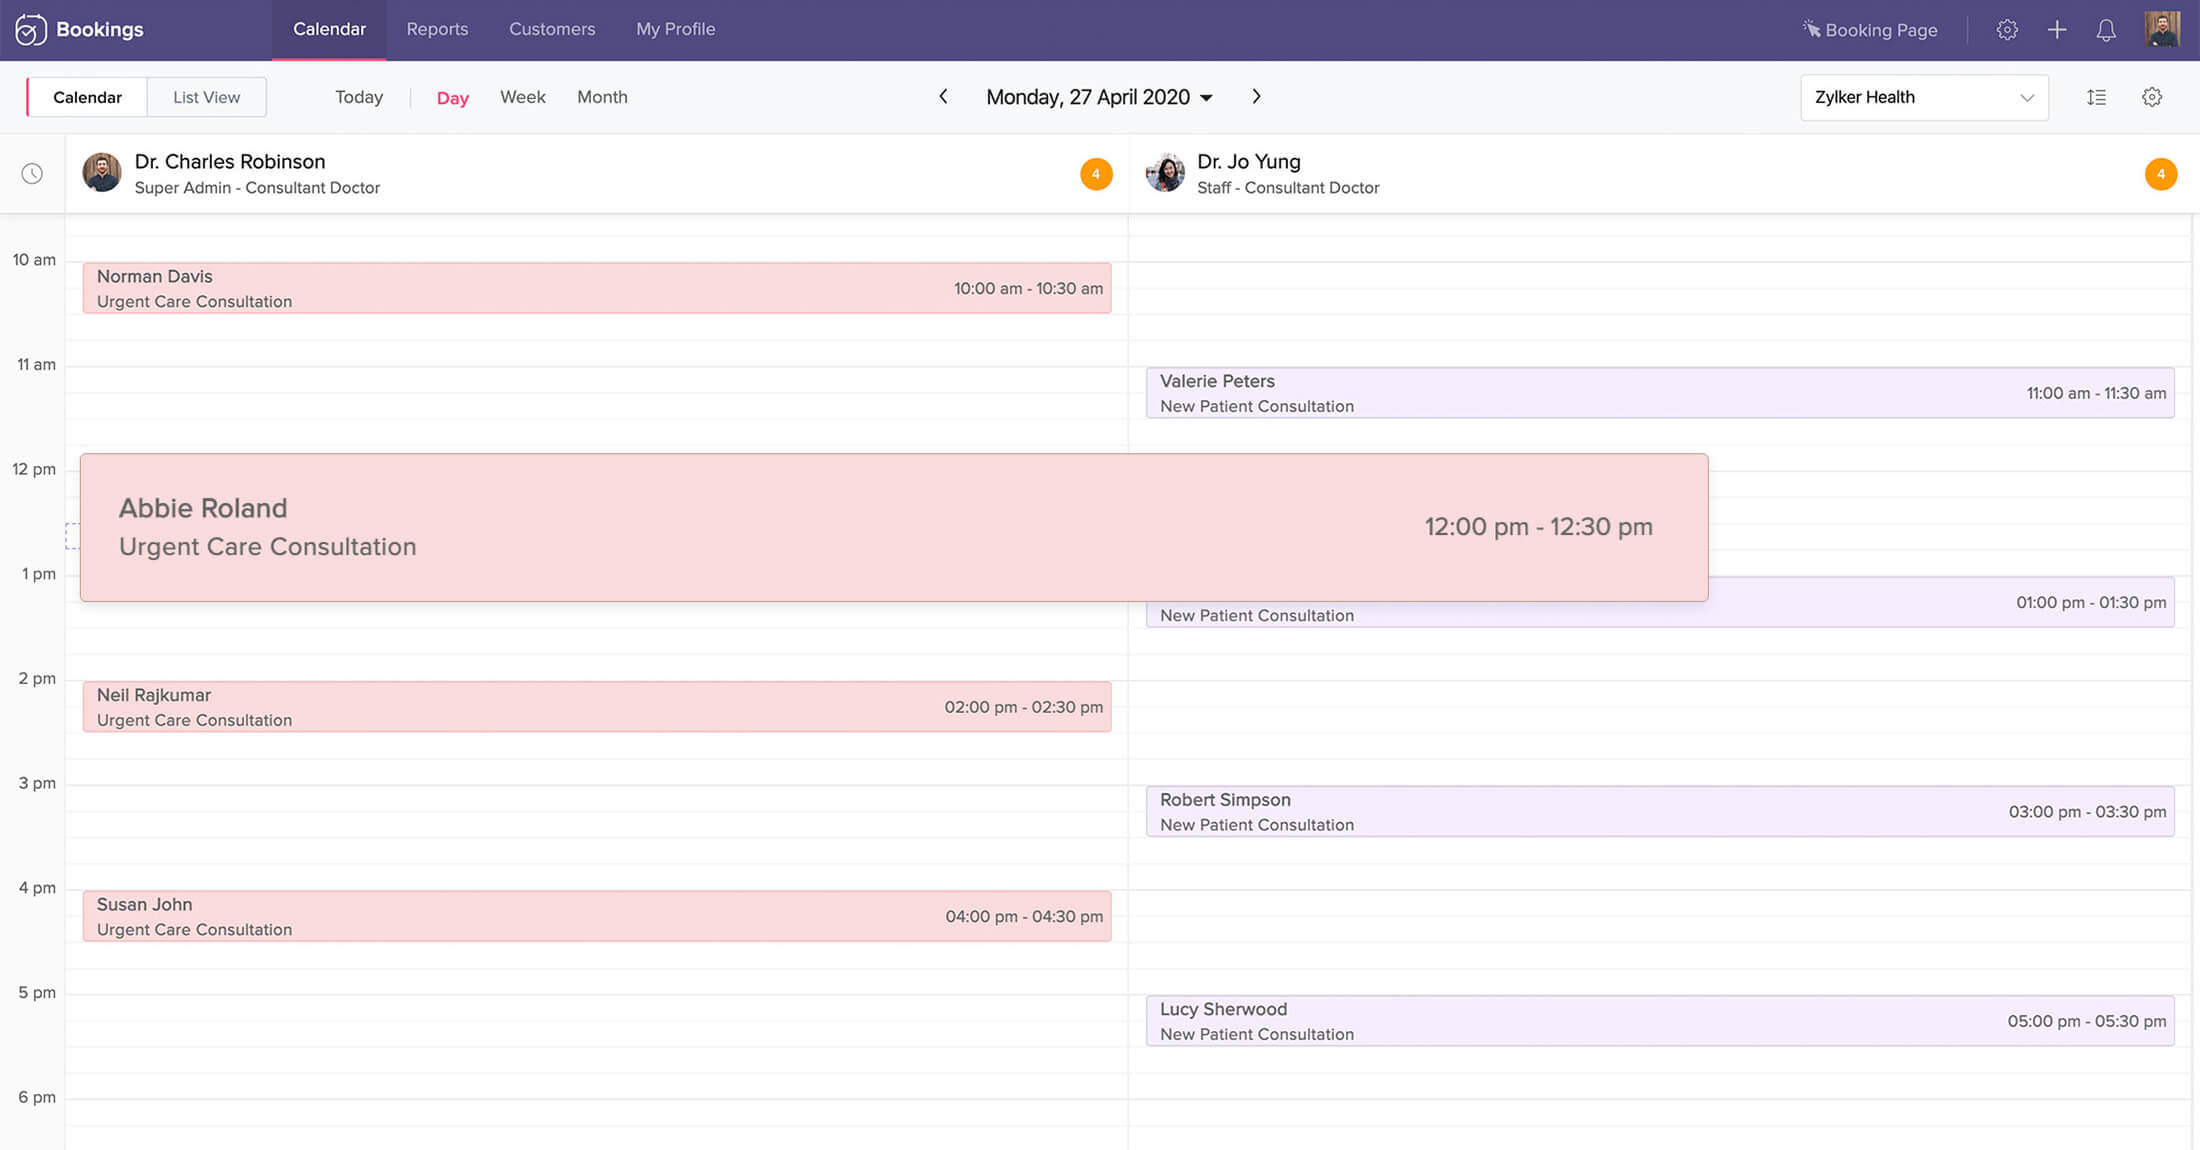Screen dimensions: 2200x1150
Task: Go to next day arrow
Action: pos(1256,97)
